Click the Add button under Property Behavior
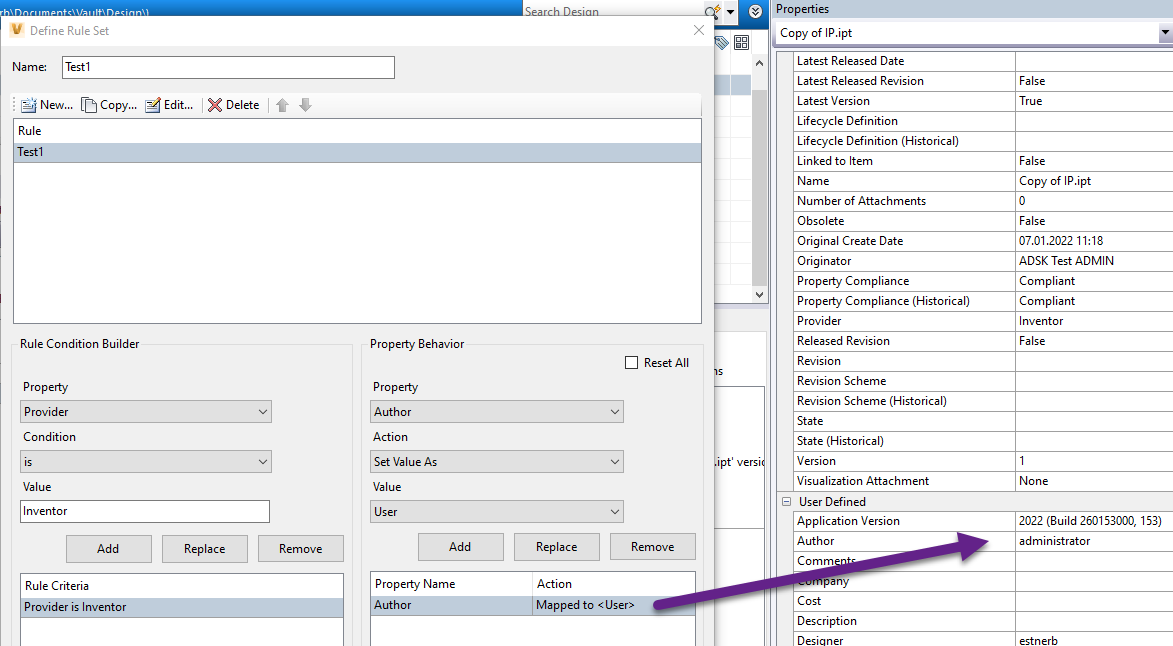Viewport: 1173px width, 646px height. coord(460,546)
